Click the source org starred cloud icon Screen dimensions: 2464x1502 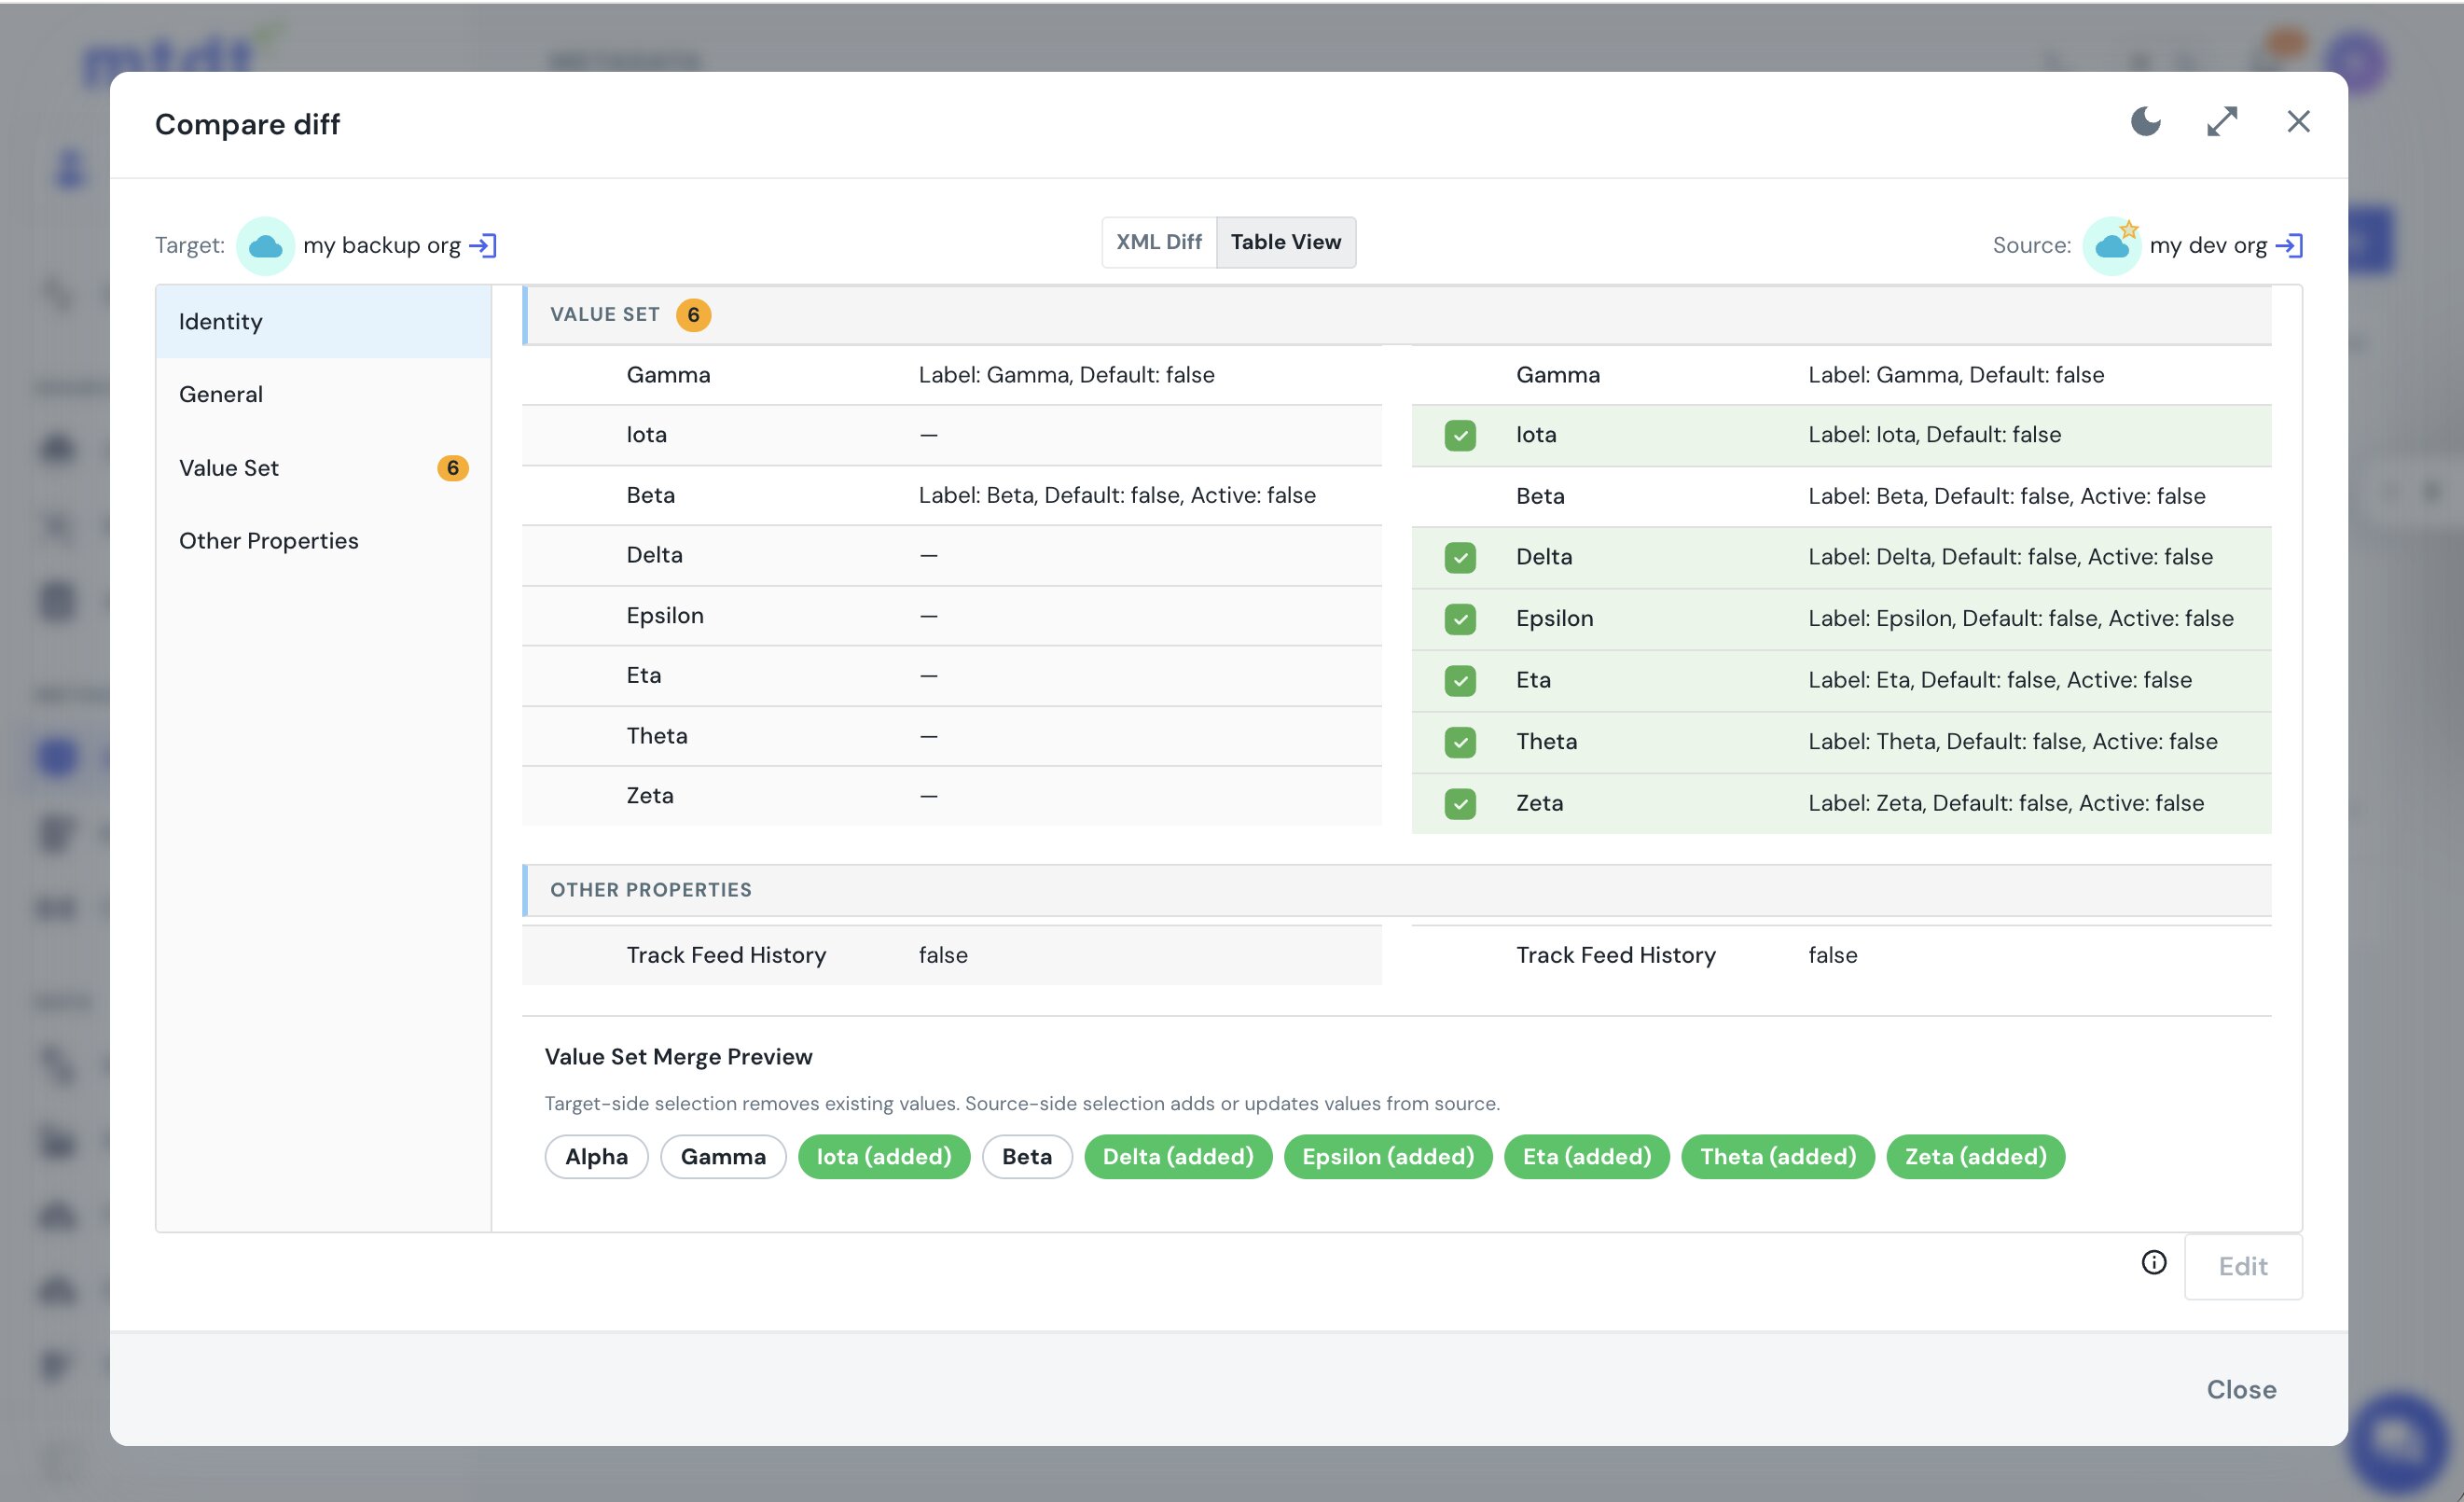tap(2112, 245)
